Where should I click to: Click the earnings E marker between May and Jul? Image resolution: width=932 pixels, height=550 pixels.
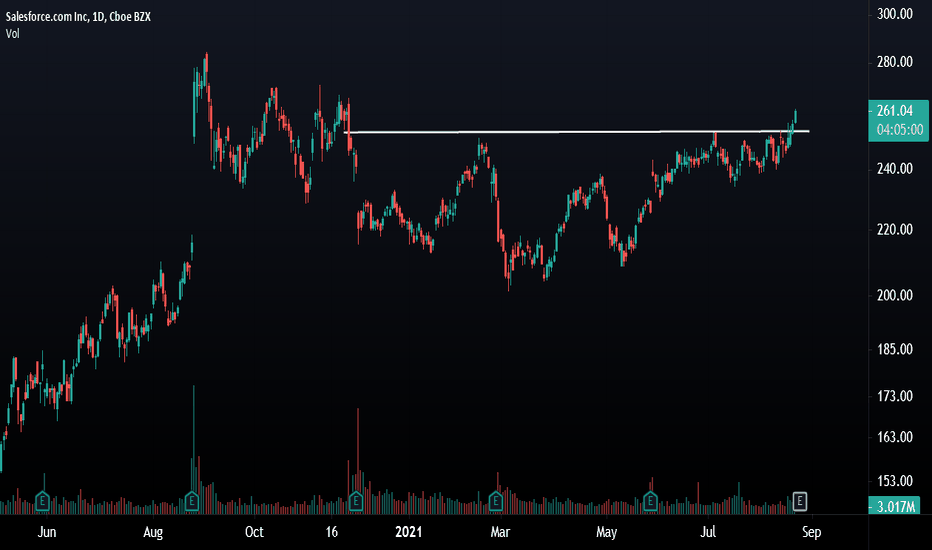click(x=650, y=501)
